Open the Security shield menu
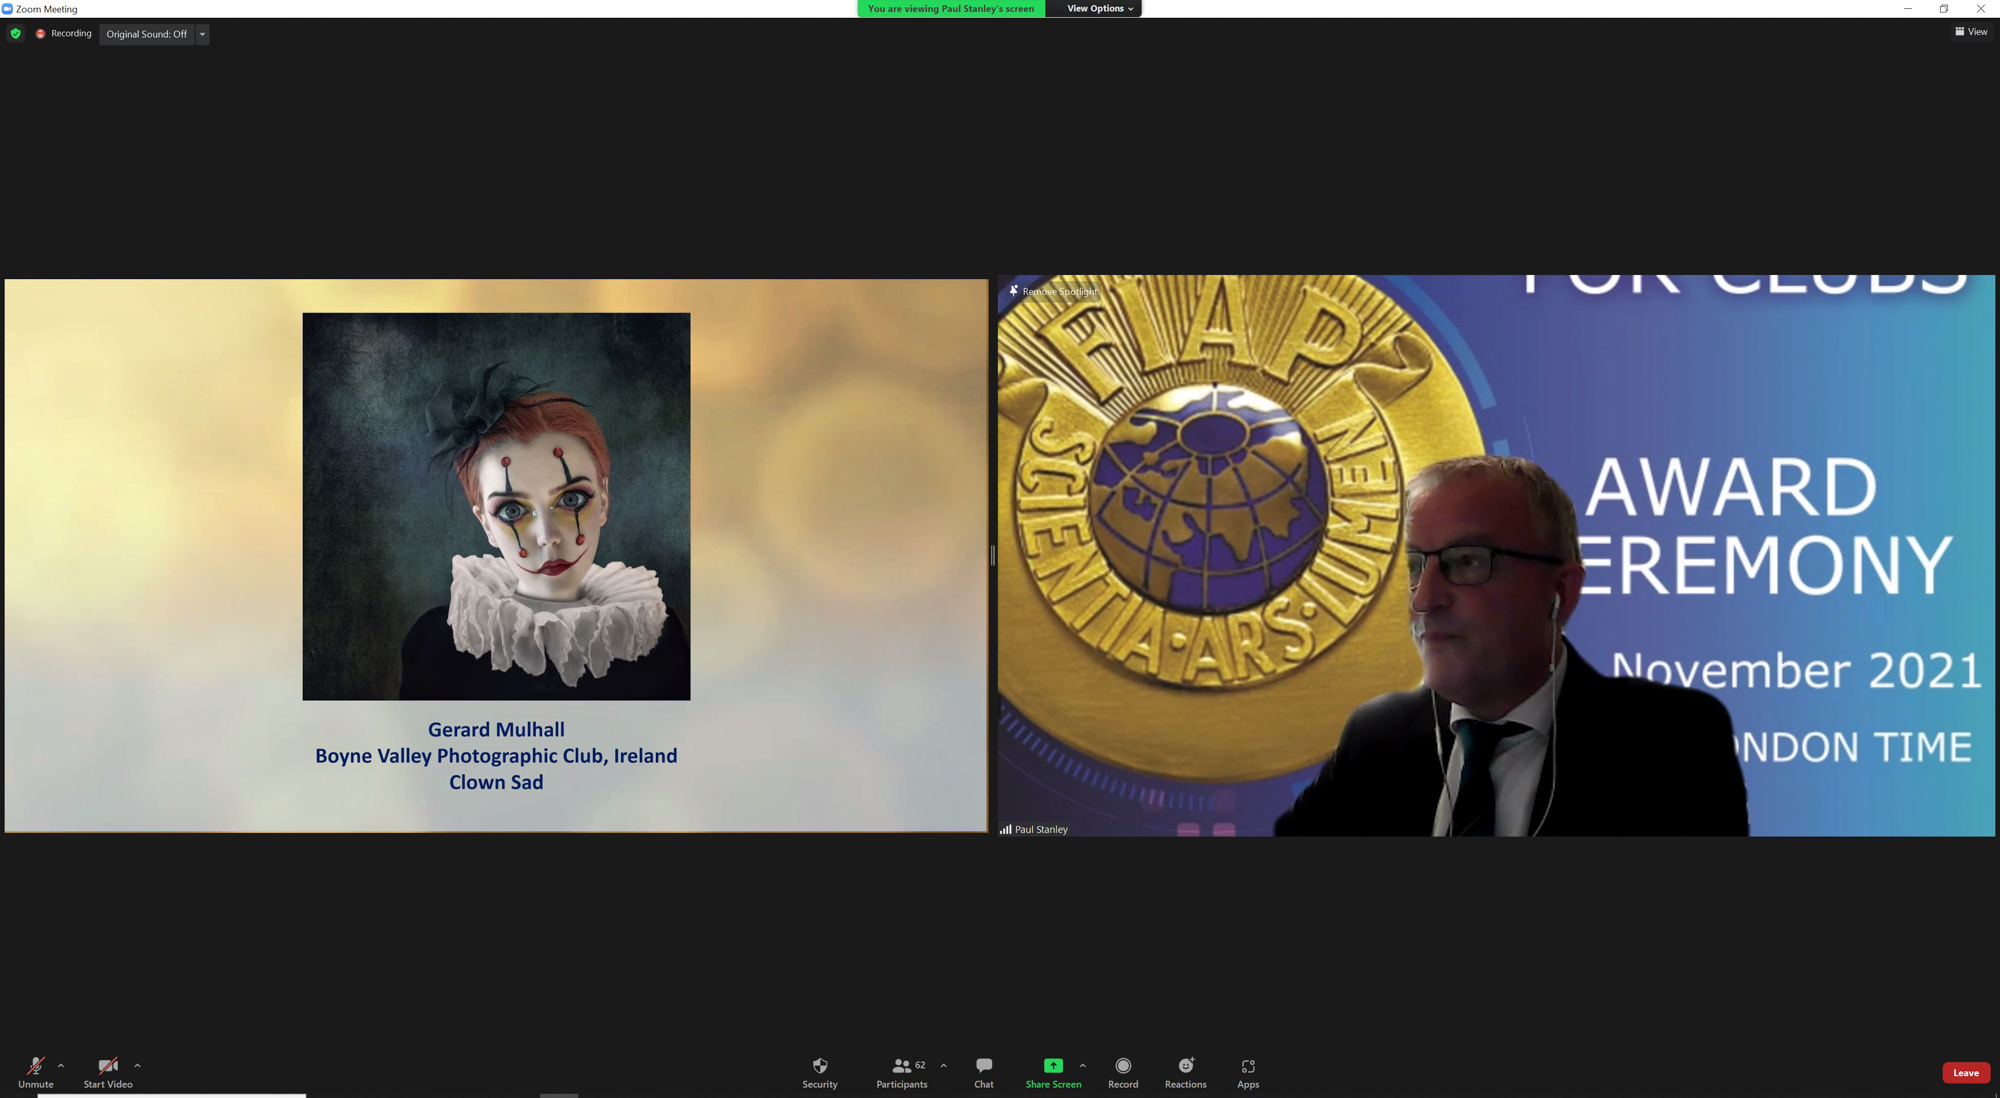This screenshot has width=2000, height=1098. tap(820, 1072)
